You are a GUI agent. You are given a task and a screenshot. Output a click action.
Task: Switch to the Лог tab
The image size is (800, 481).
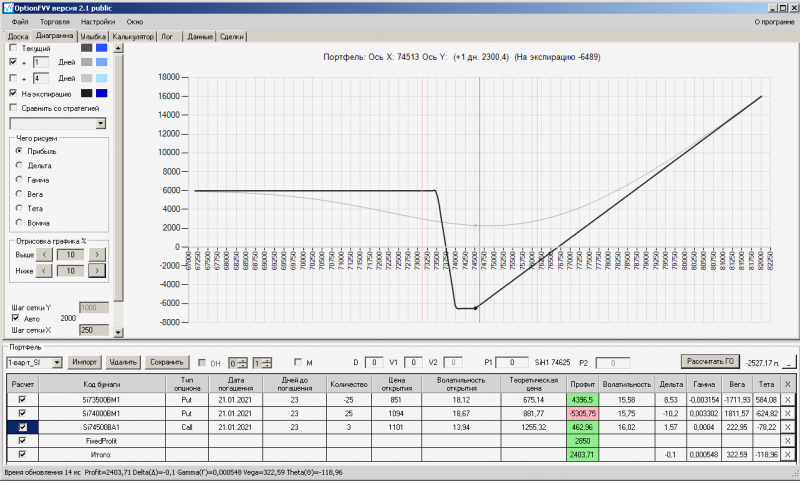click(x=167, y=37)
